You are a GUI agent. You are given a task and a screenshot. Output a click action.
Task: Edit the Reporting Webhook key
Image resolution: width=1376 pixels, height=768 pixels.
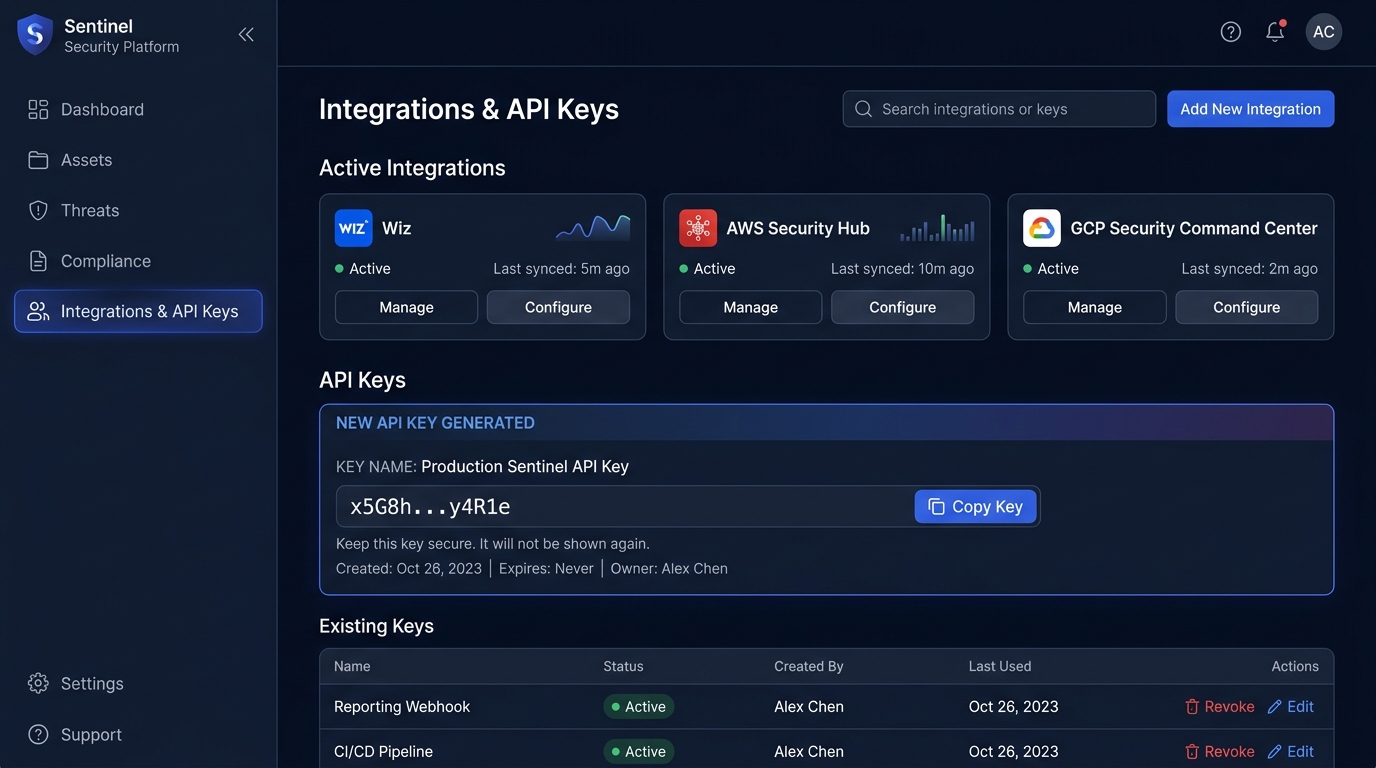tap(1290, 706)
